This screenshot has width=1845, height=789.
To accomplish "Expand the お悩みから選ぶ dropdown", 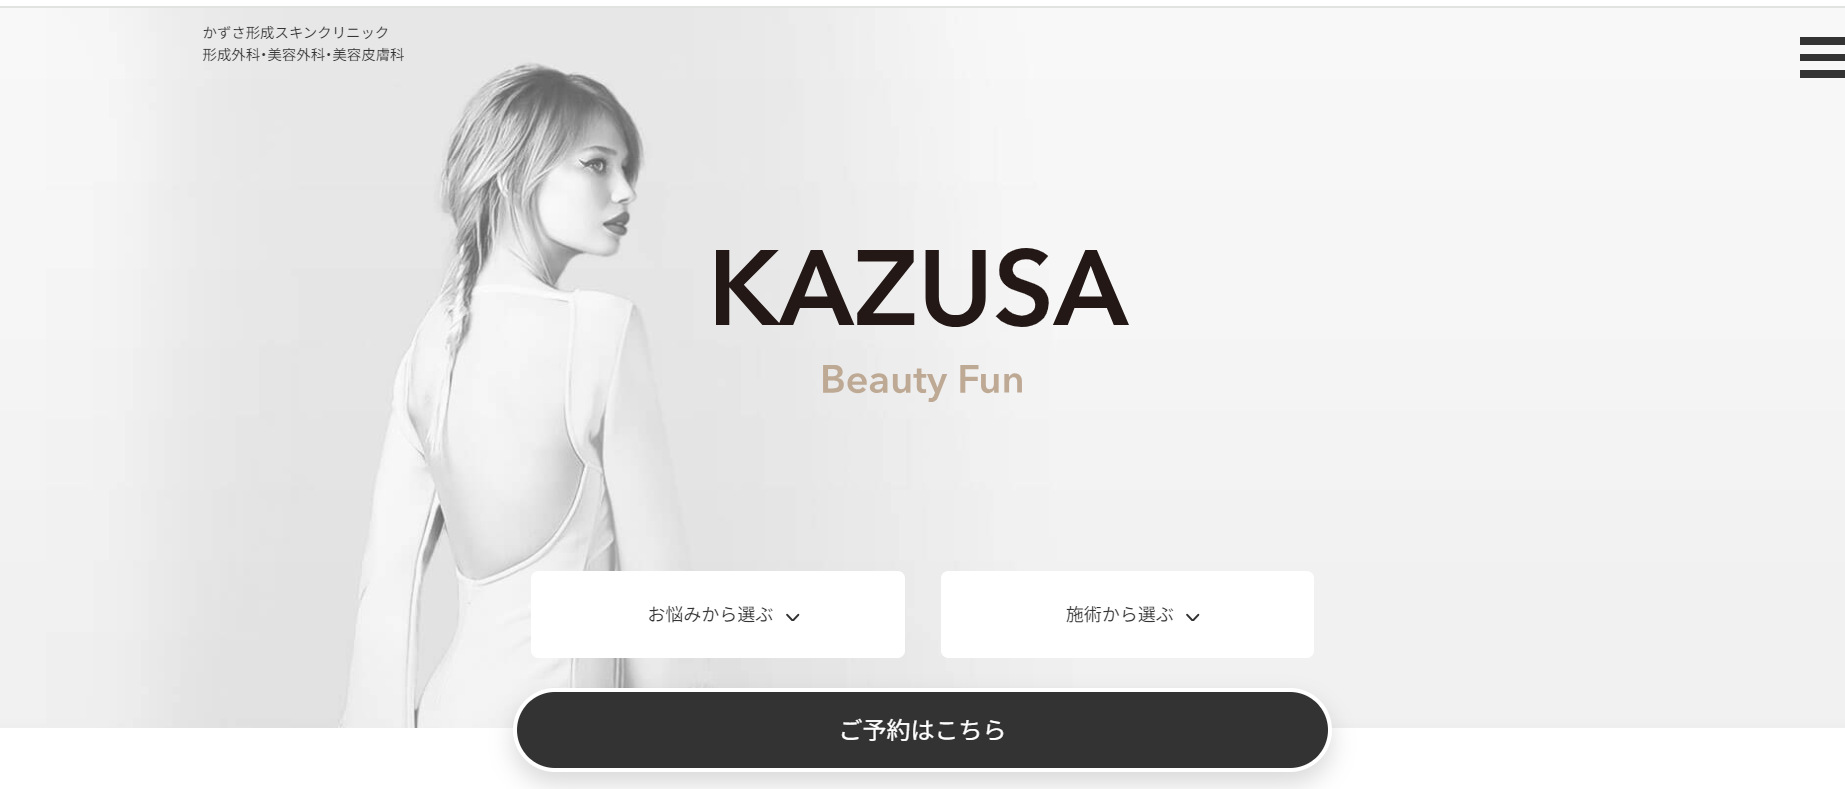I will coord(718,614).
